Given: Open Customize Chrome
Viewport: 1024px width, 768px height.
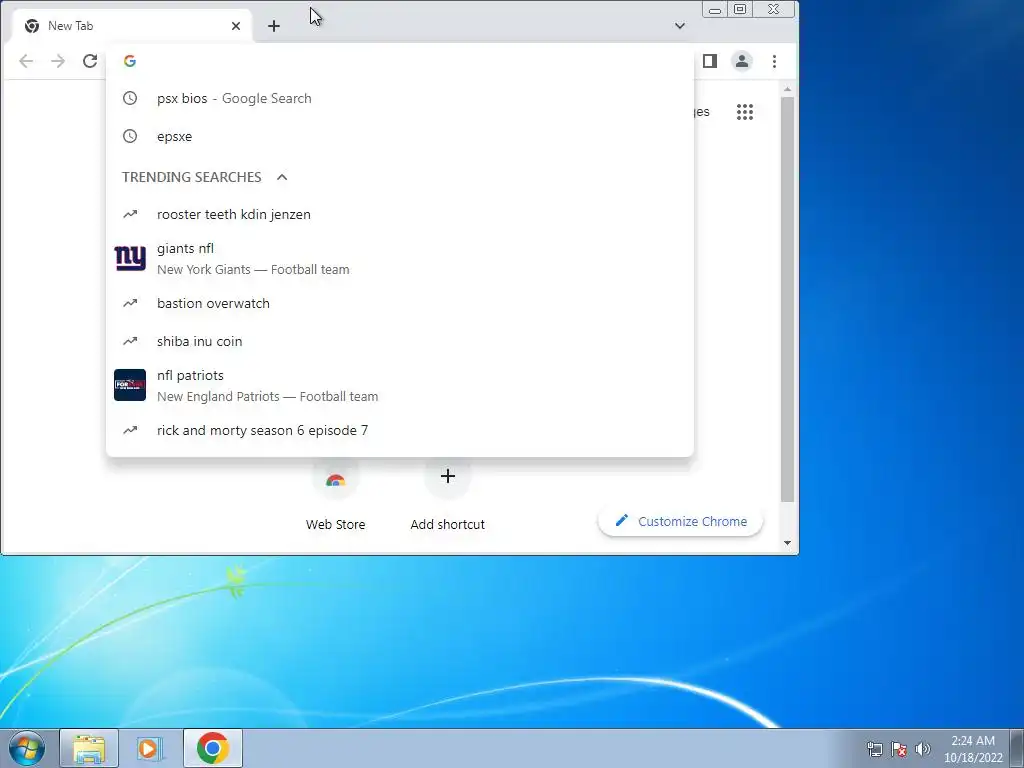Looking at the screenshot, I should click(680, 521).
